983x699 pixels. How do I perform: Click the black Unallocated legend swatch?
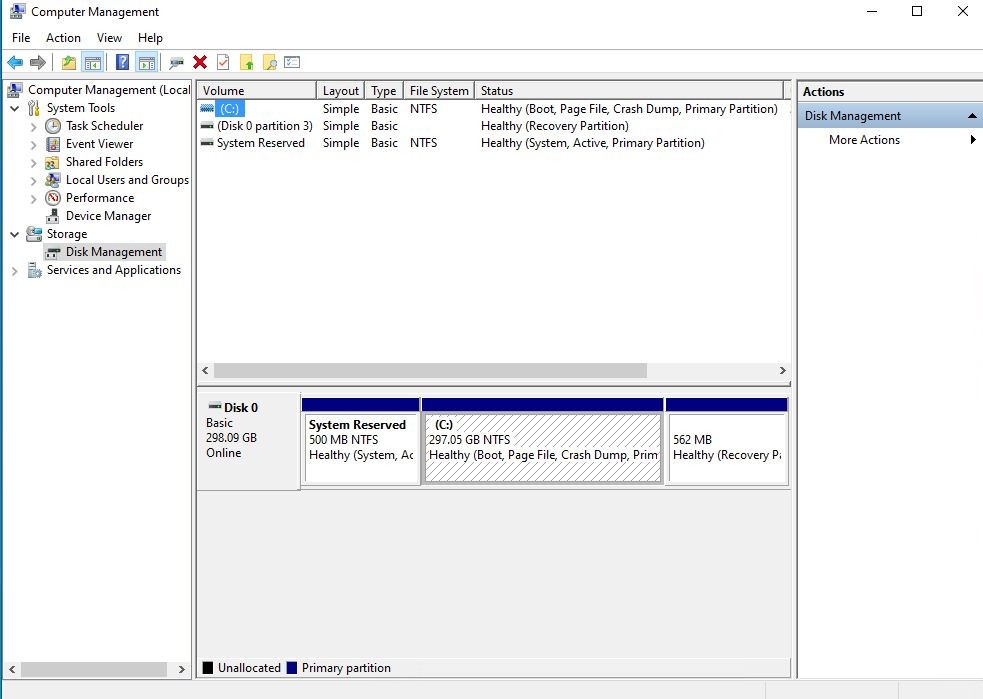(208, 668)
